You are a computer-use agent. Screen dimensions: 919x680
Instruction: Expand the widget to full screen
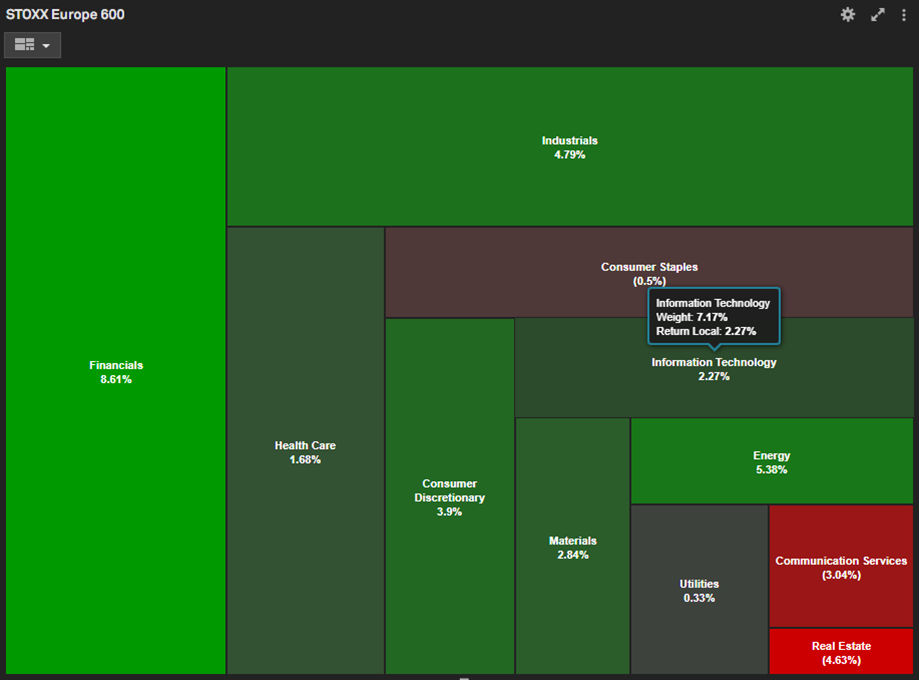pos(877,15)
